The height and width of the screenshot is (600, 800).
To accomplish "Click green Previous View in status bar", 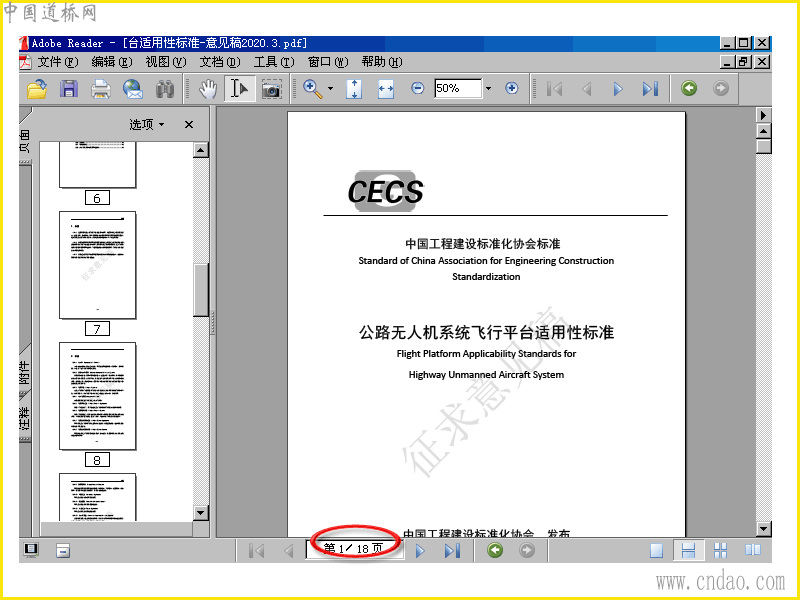I will pyautogui.click(x=495, y=550).
